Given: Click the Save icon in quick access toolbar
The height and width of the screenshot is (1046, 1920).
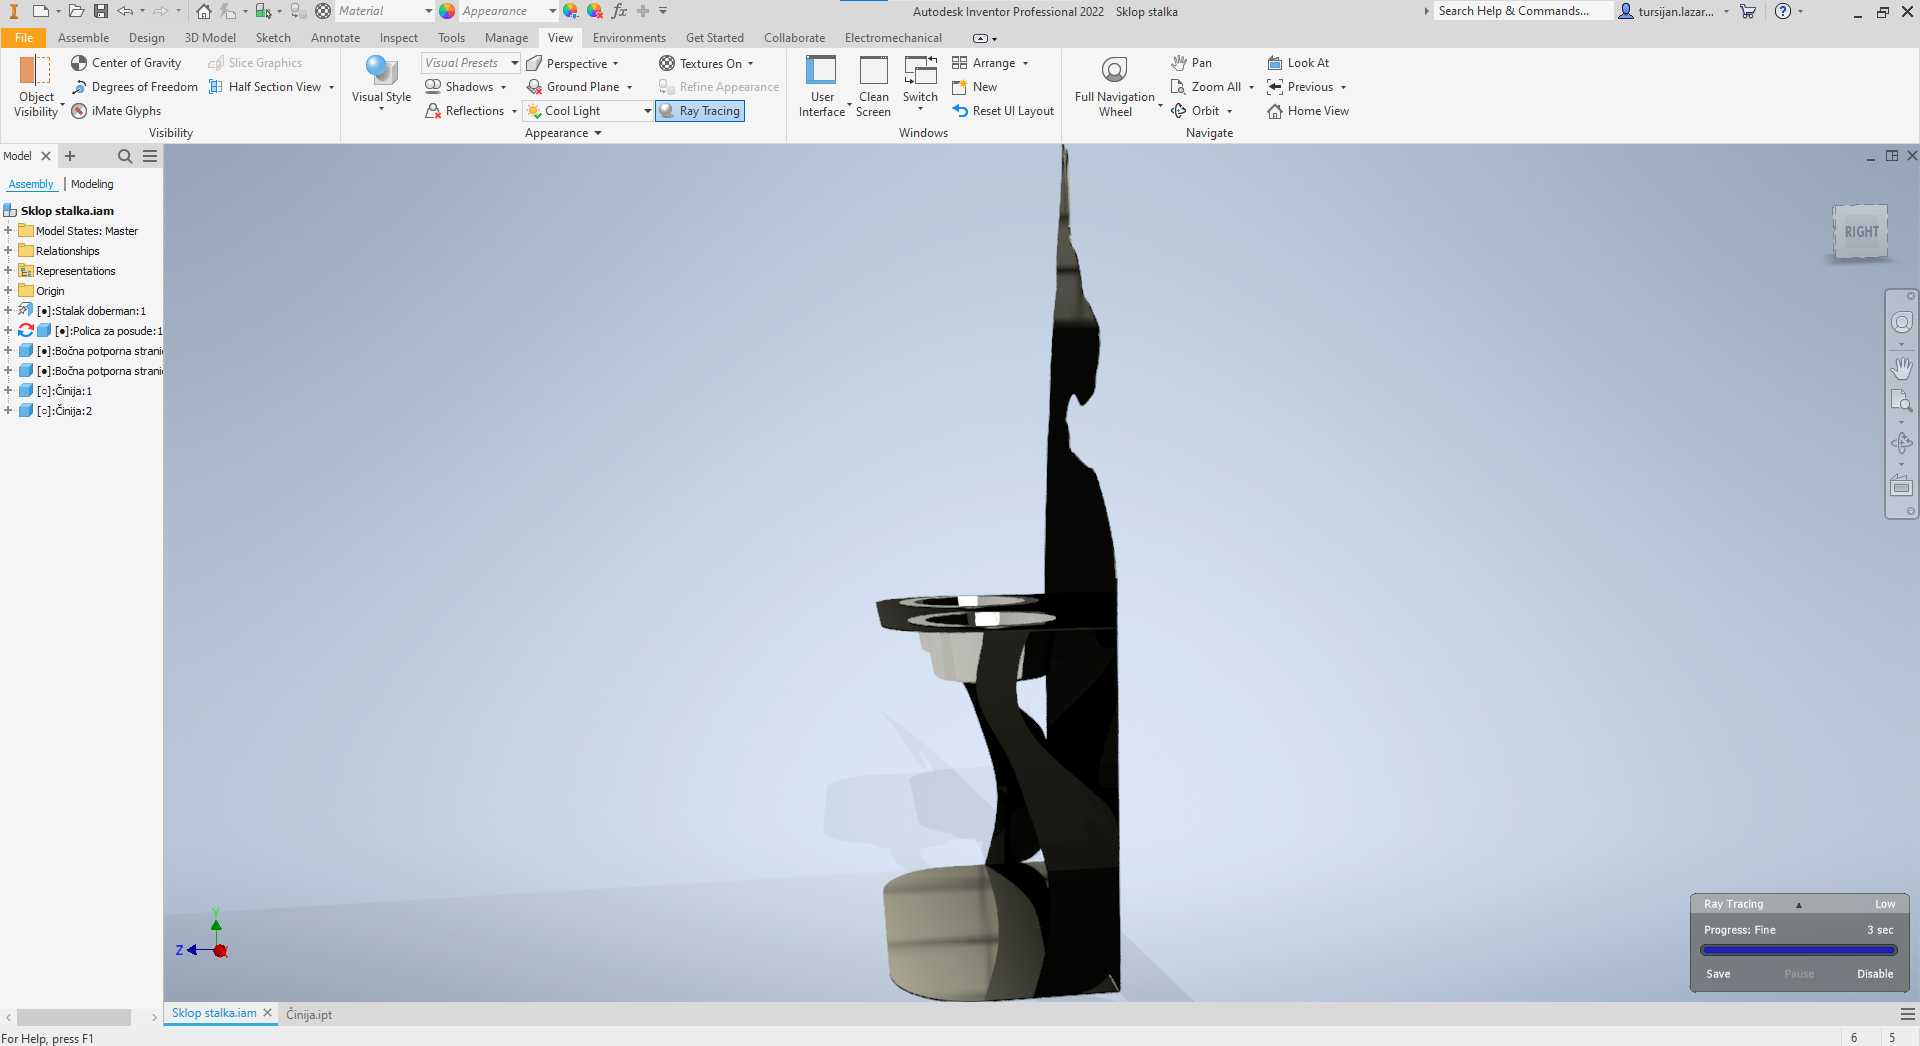Looking at the screenshot, I should [x=101, y=11].
